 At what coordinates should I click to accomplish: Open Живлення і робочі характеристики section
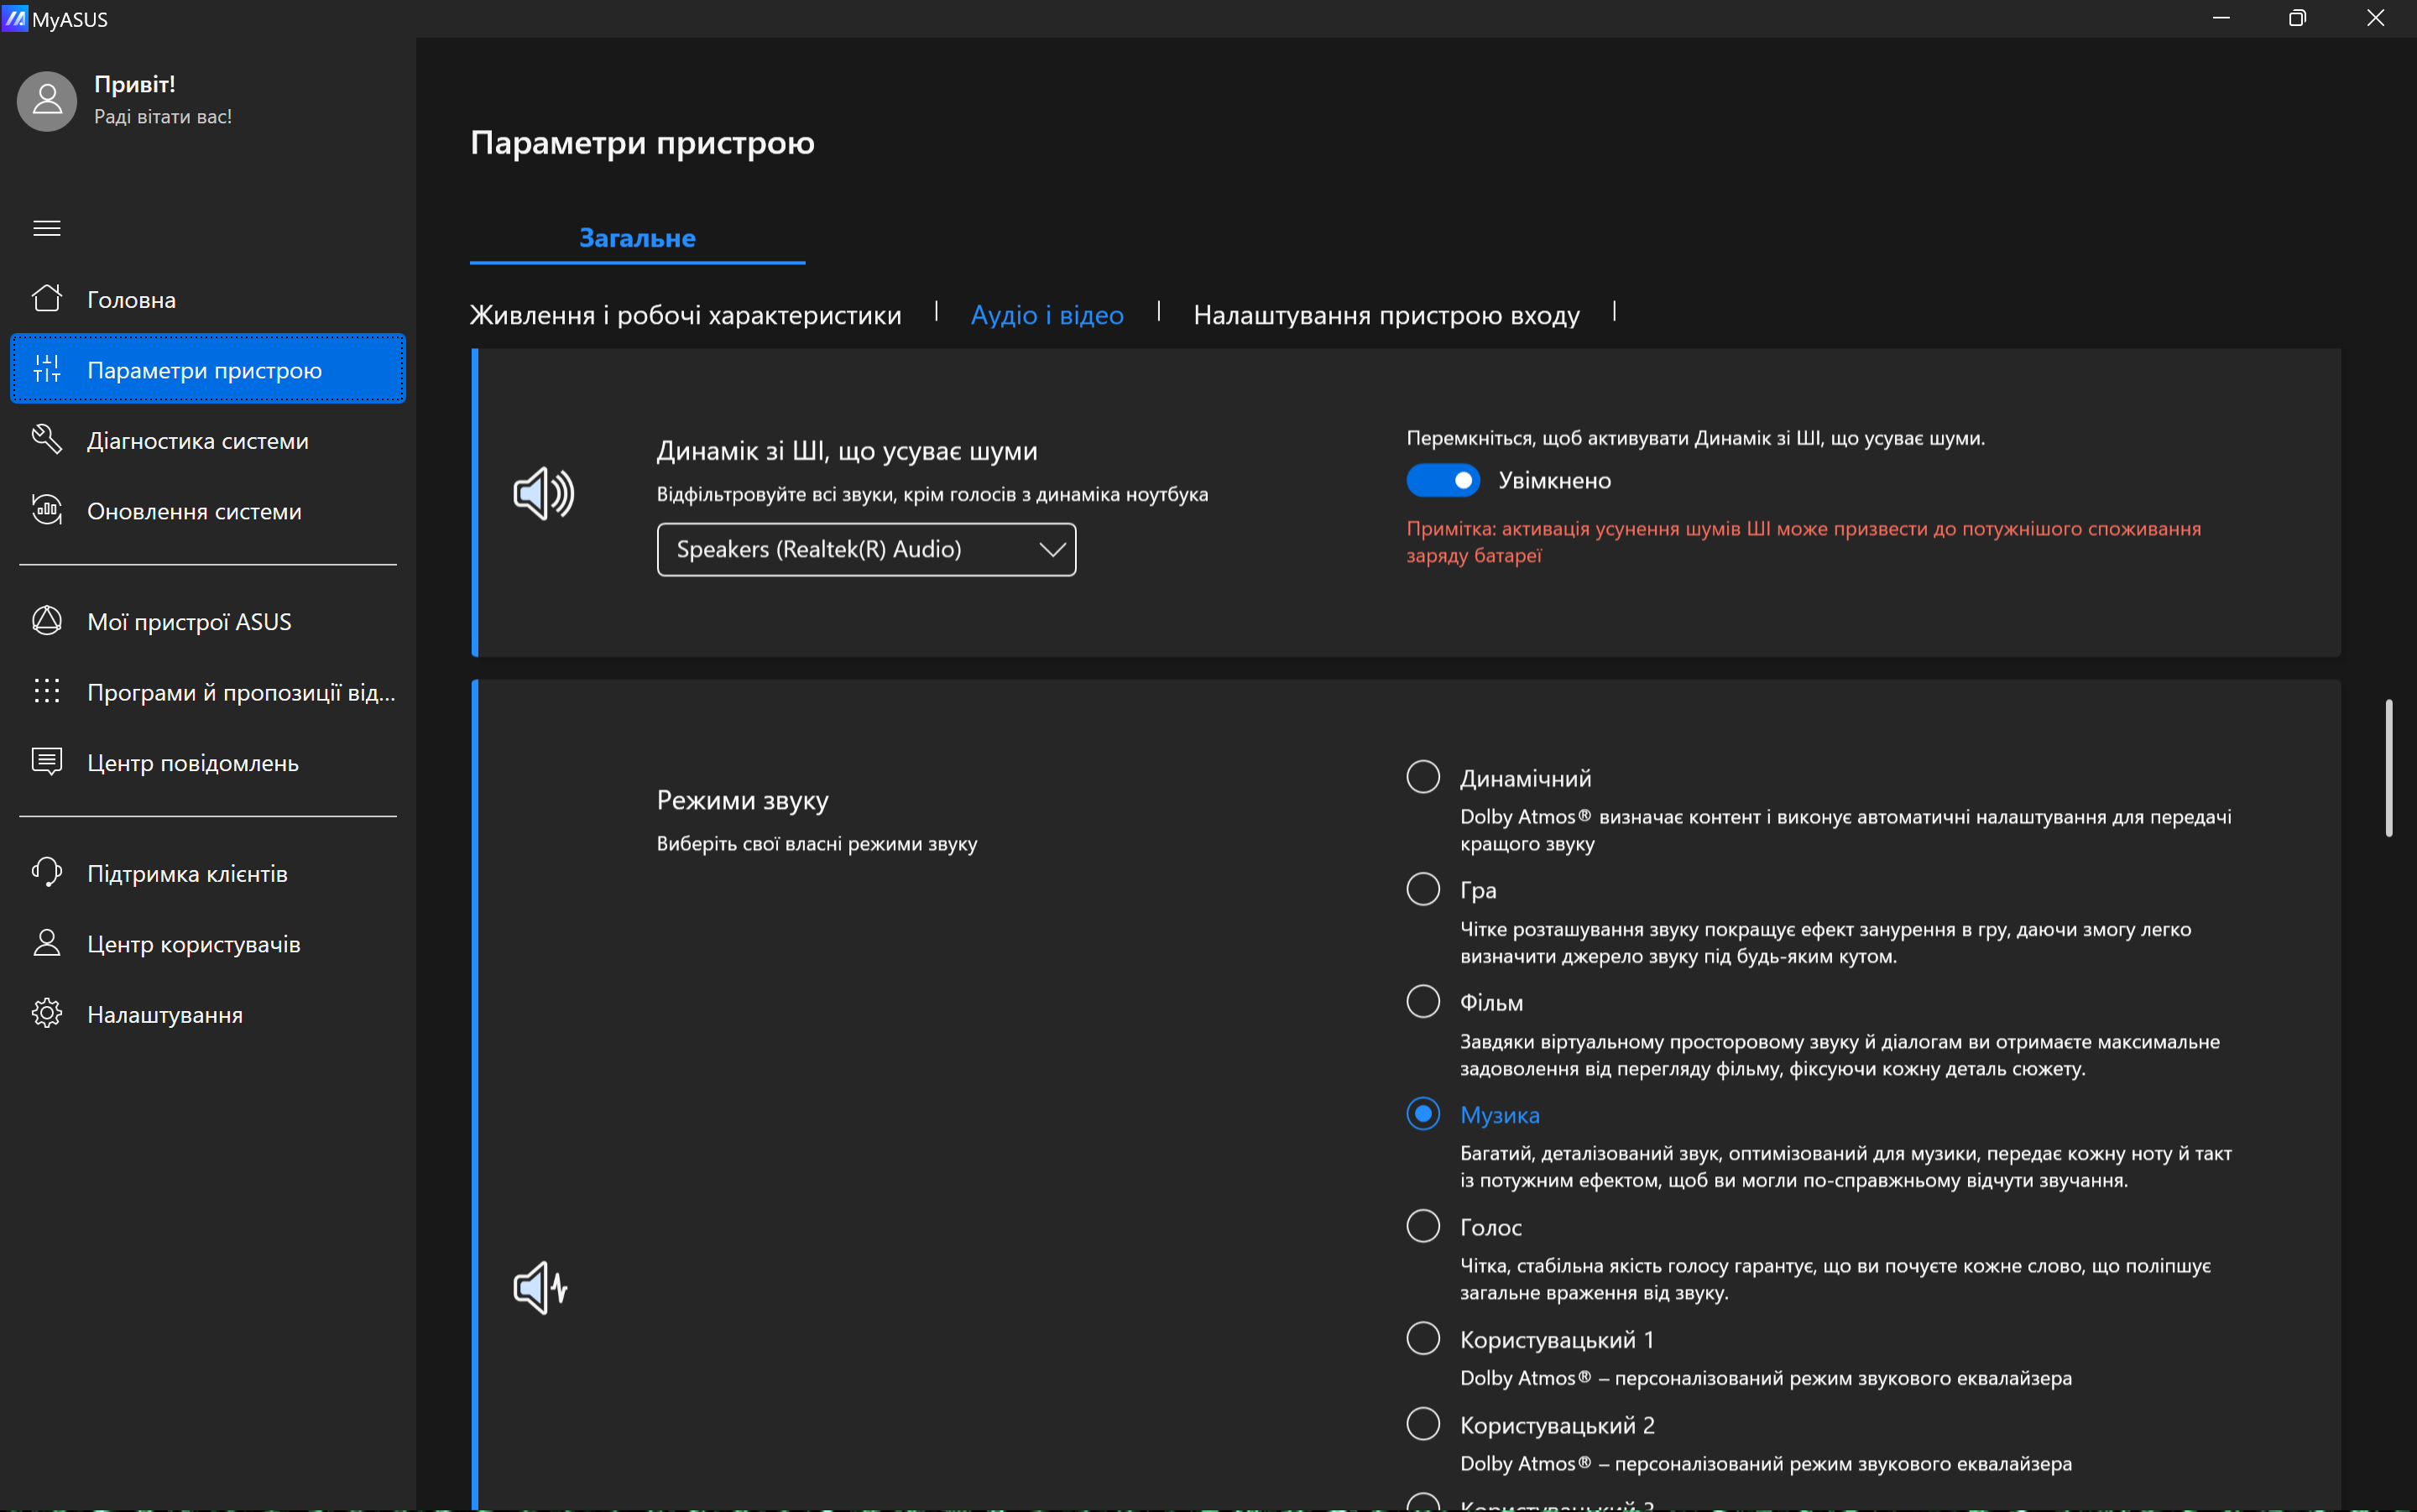point(685,315)
